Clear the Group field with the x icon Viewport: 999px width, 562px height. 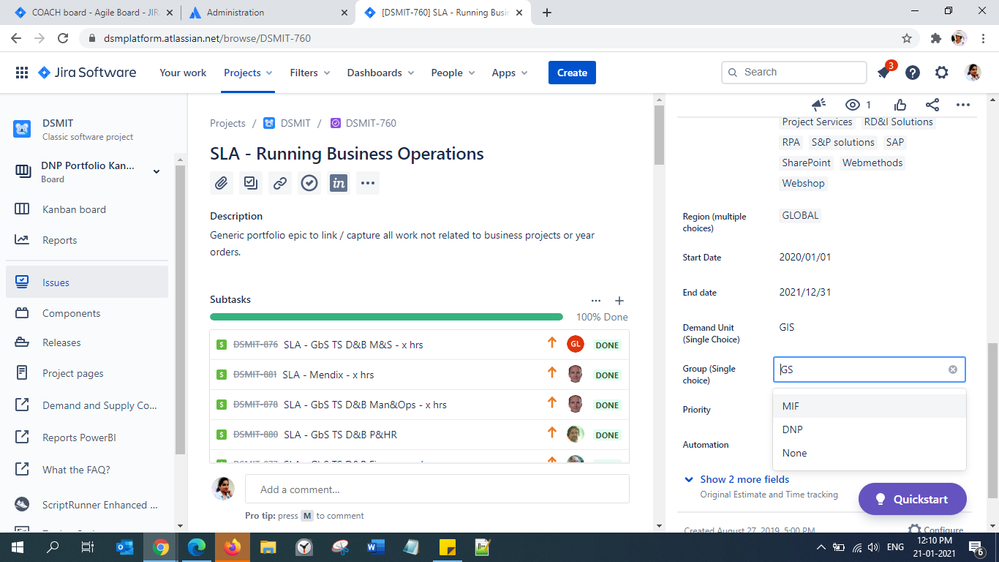pyautogui.click(x=952, y=370)
